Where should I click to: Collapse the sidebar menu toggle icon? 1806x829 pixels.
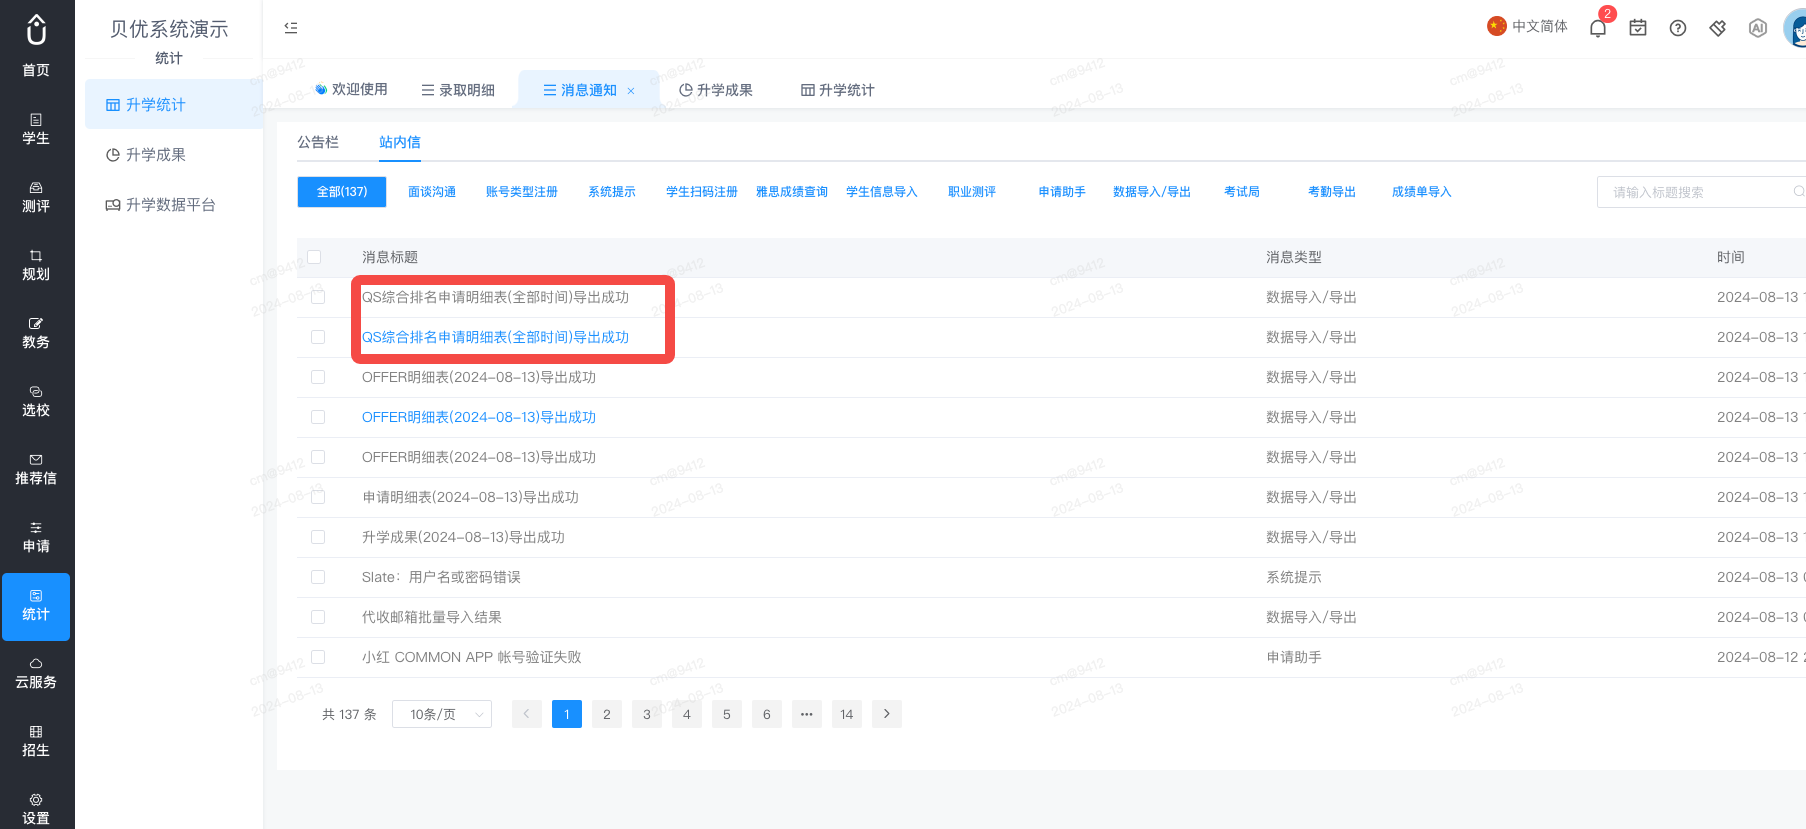(291, 28)
